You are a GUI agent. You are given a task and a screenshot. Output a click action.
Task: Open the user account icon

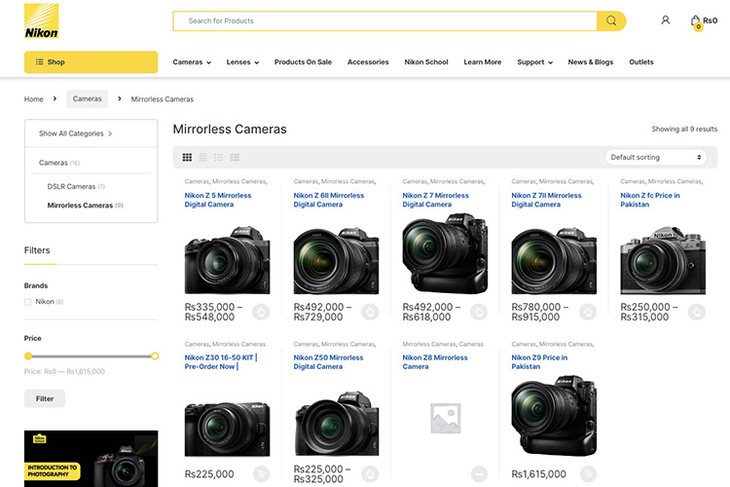tap(666, 20)
